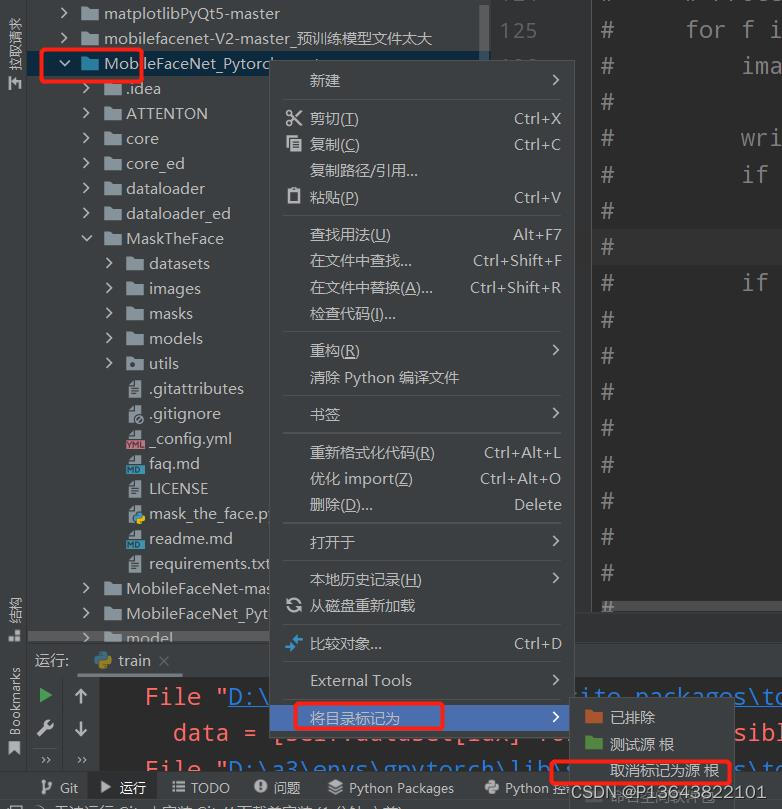Expand the utils folder
This screenshot has height=809, width=782.
click(x=109, y=363)
